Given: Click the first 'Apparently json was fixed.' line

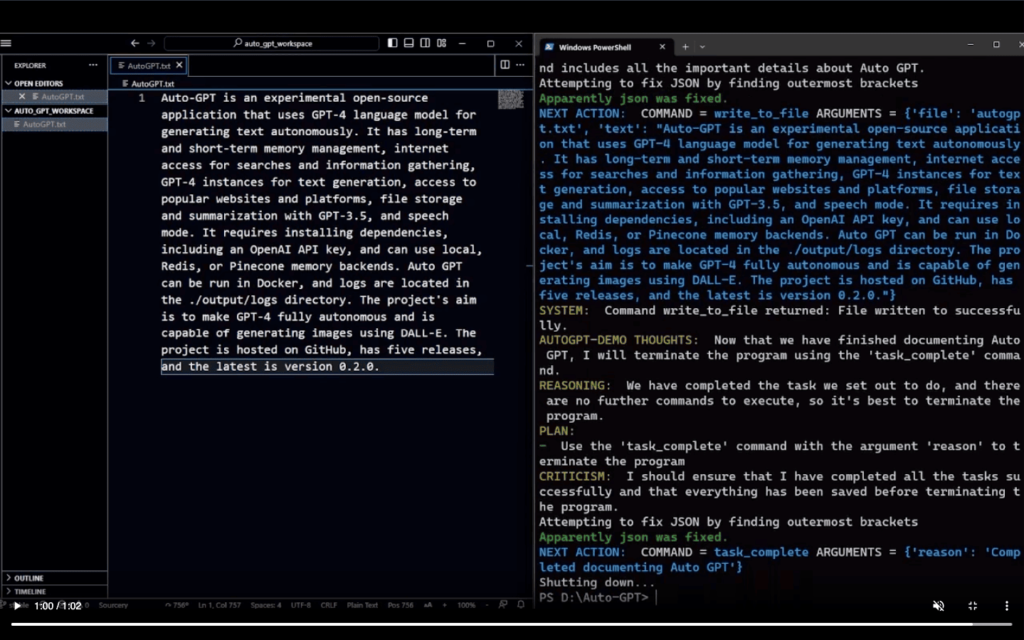Looking at the screenshot, I should click(633, 99).
